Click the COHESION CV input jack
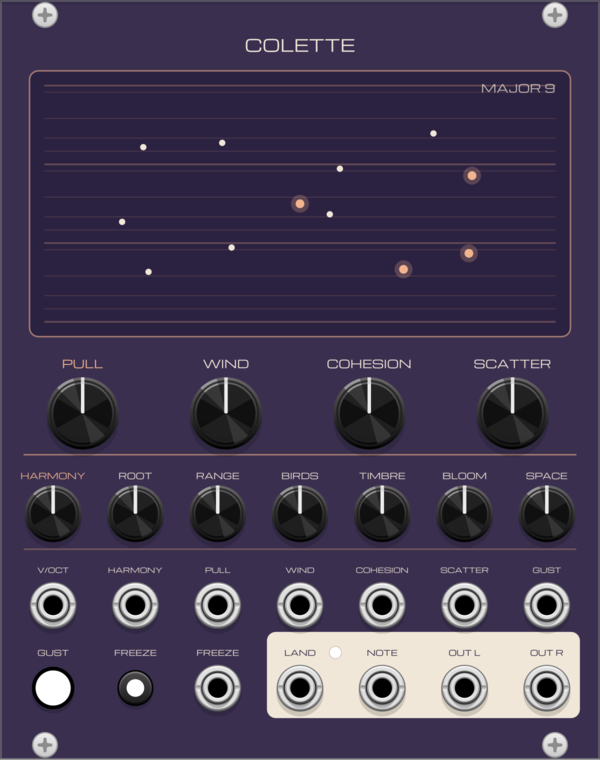This screenshot has width=600, height=760. 382,605
